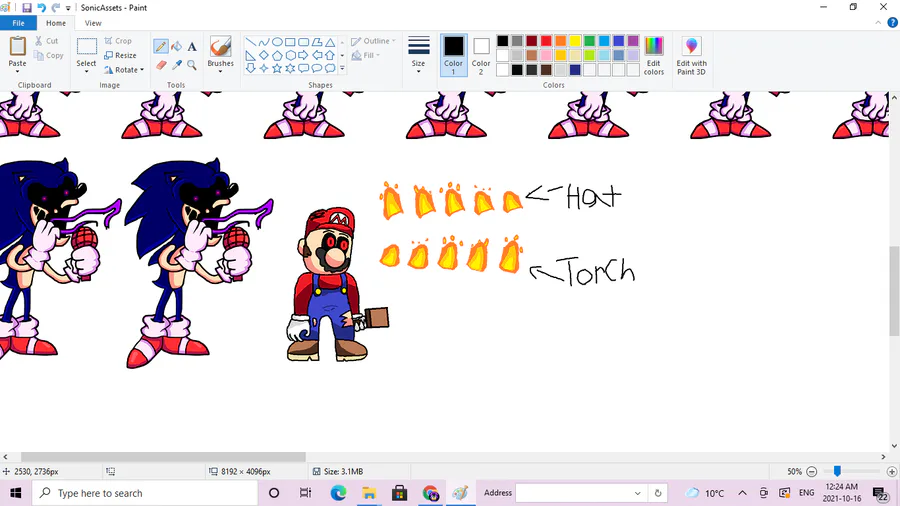900x506 pixels.
Task: Select the Magnifier tool
Action: [x=192, y=65]
